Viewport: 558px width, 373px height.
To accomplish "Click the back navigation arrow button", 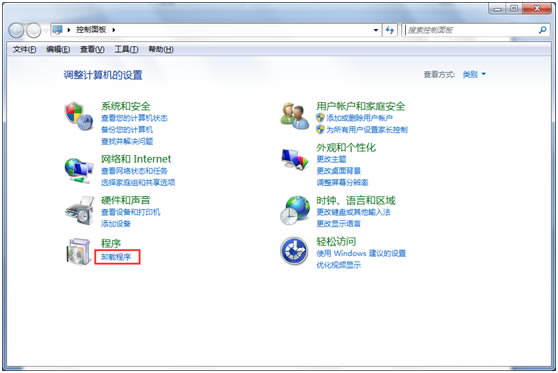I will point(16,30).
